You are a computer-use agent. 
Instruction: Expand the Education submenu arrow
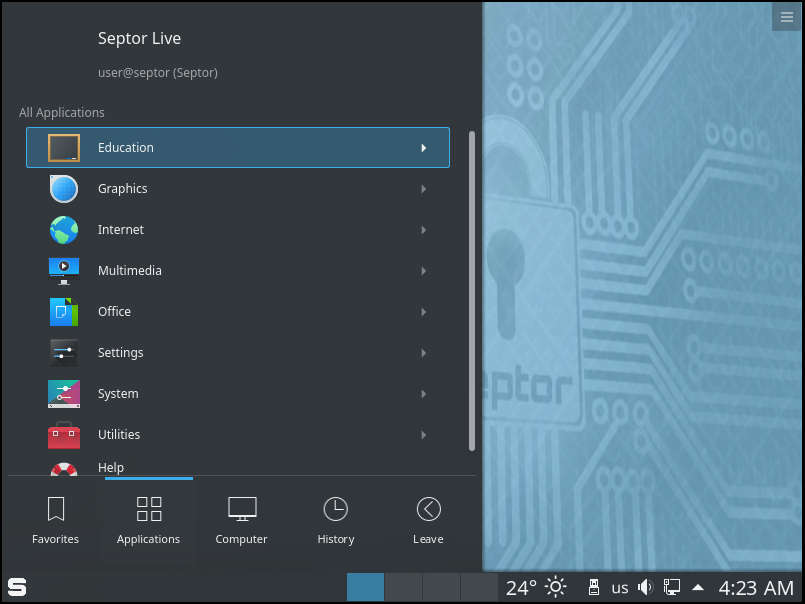(422, 147)
